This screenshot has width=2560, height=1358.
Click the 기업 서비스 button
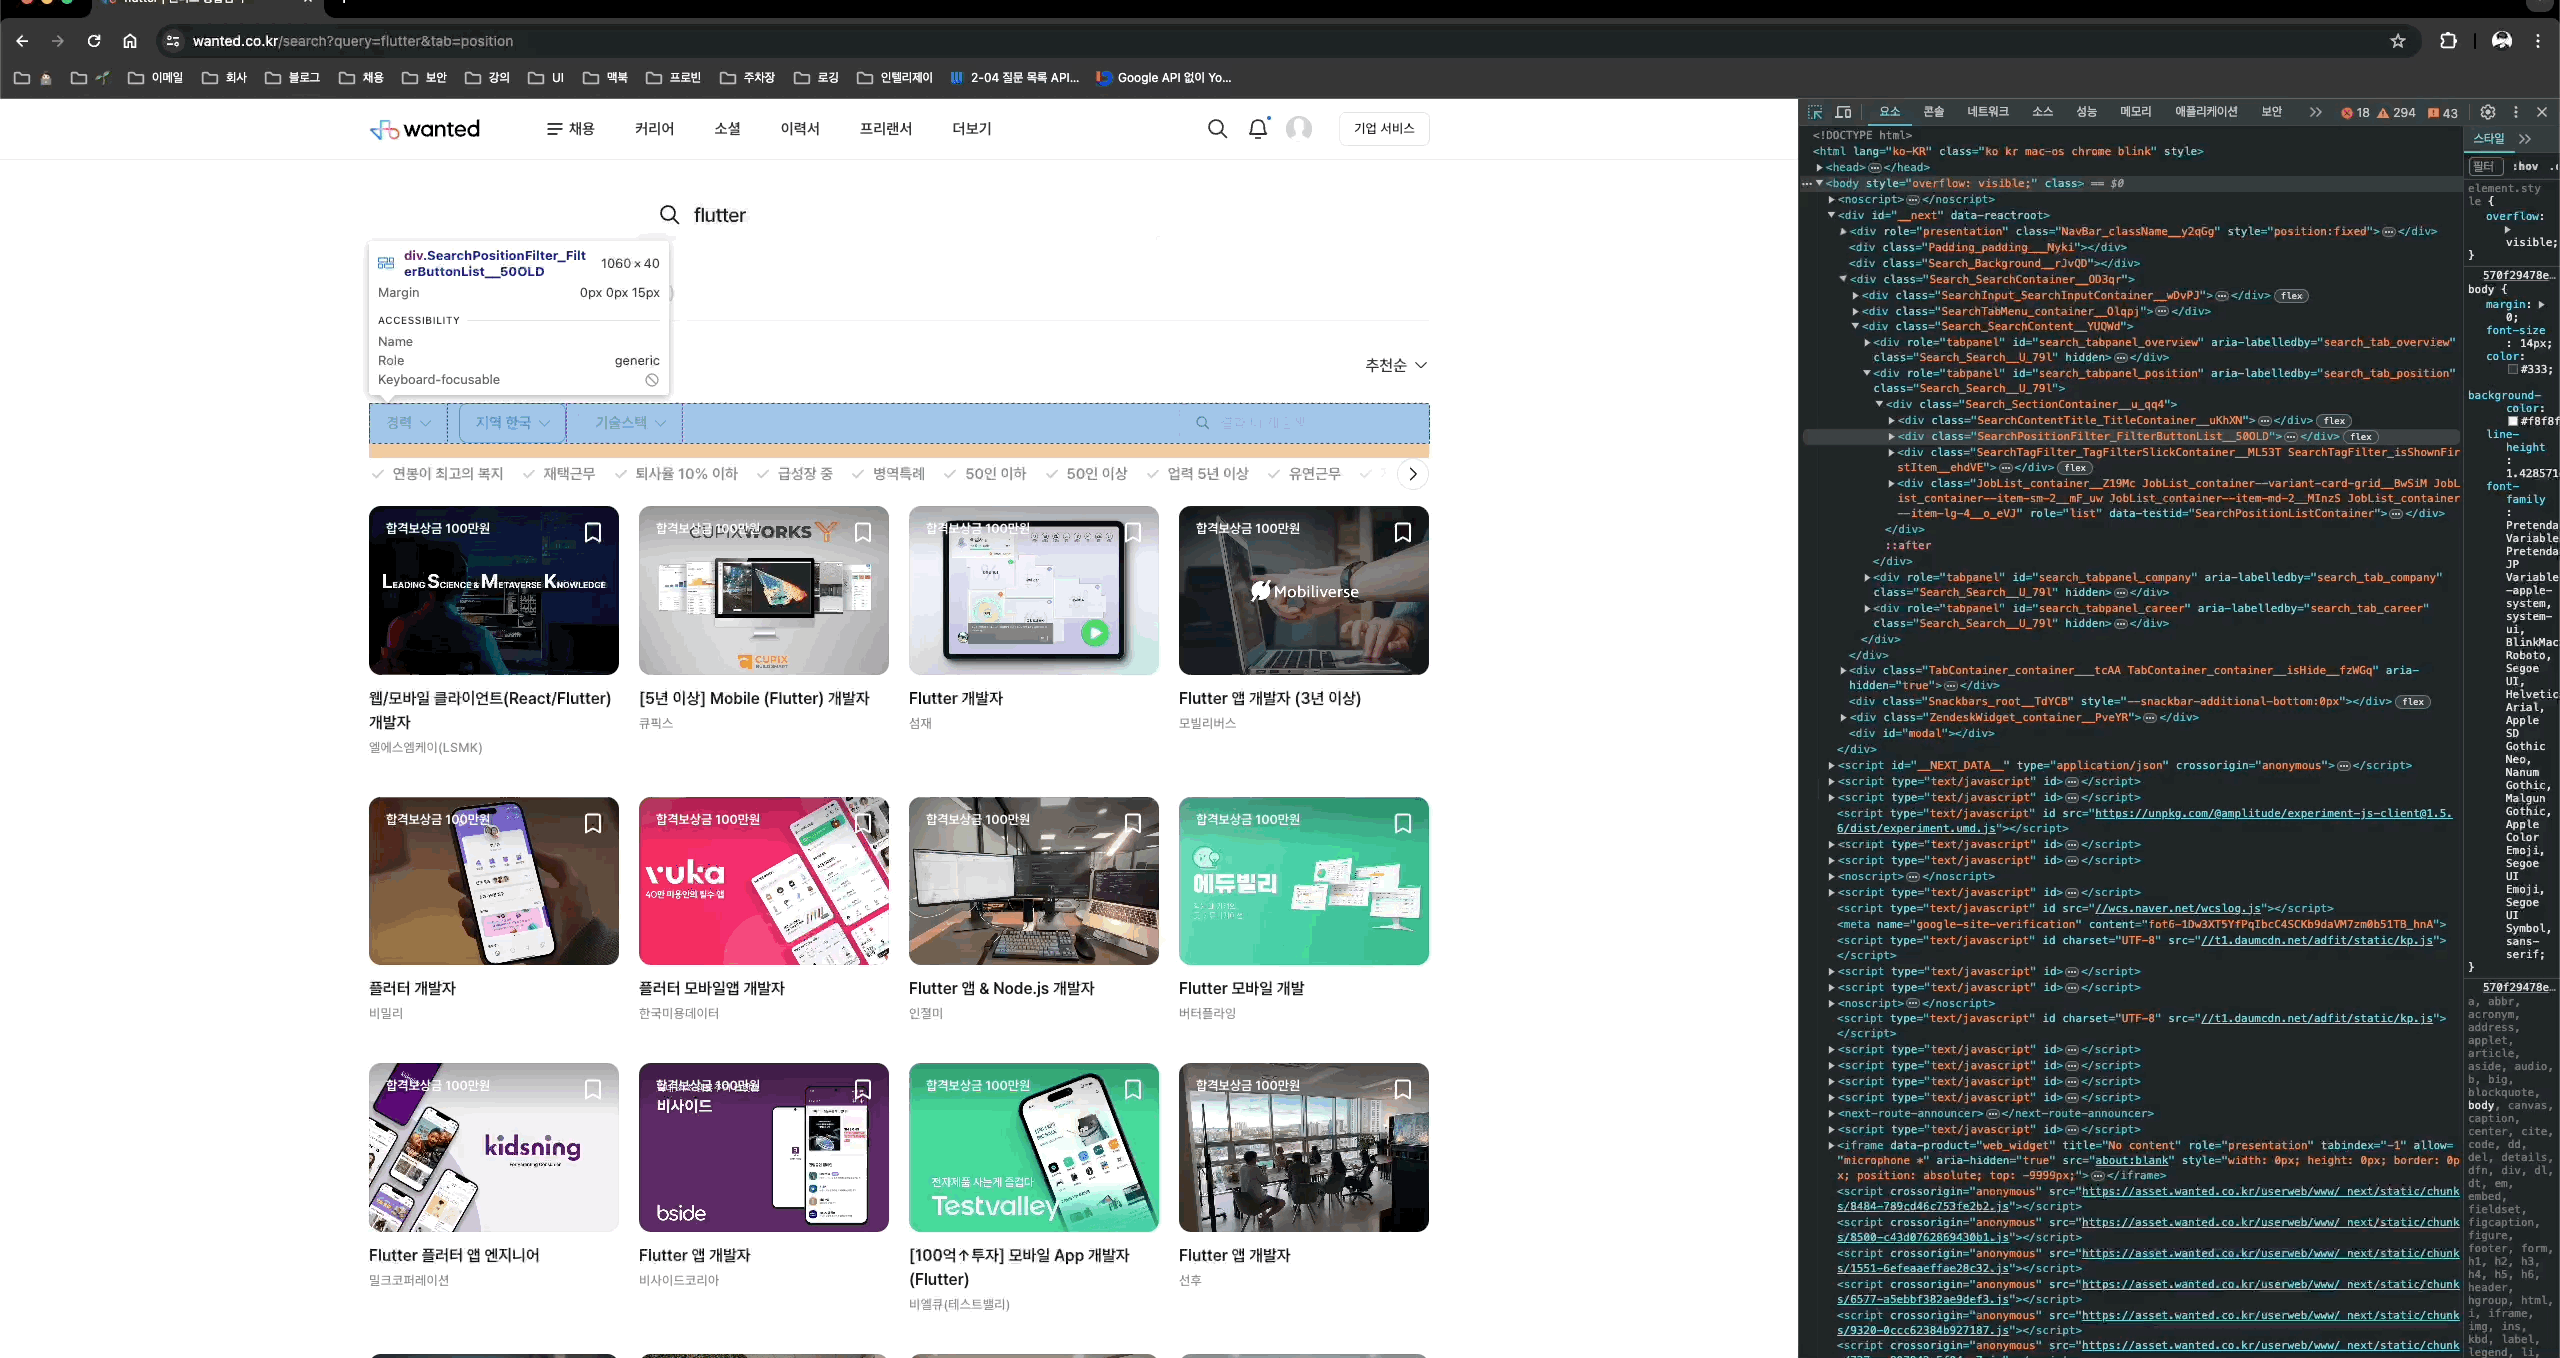pos(1384,129)
